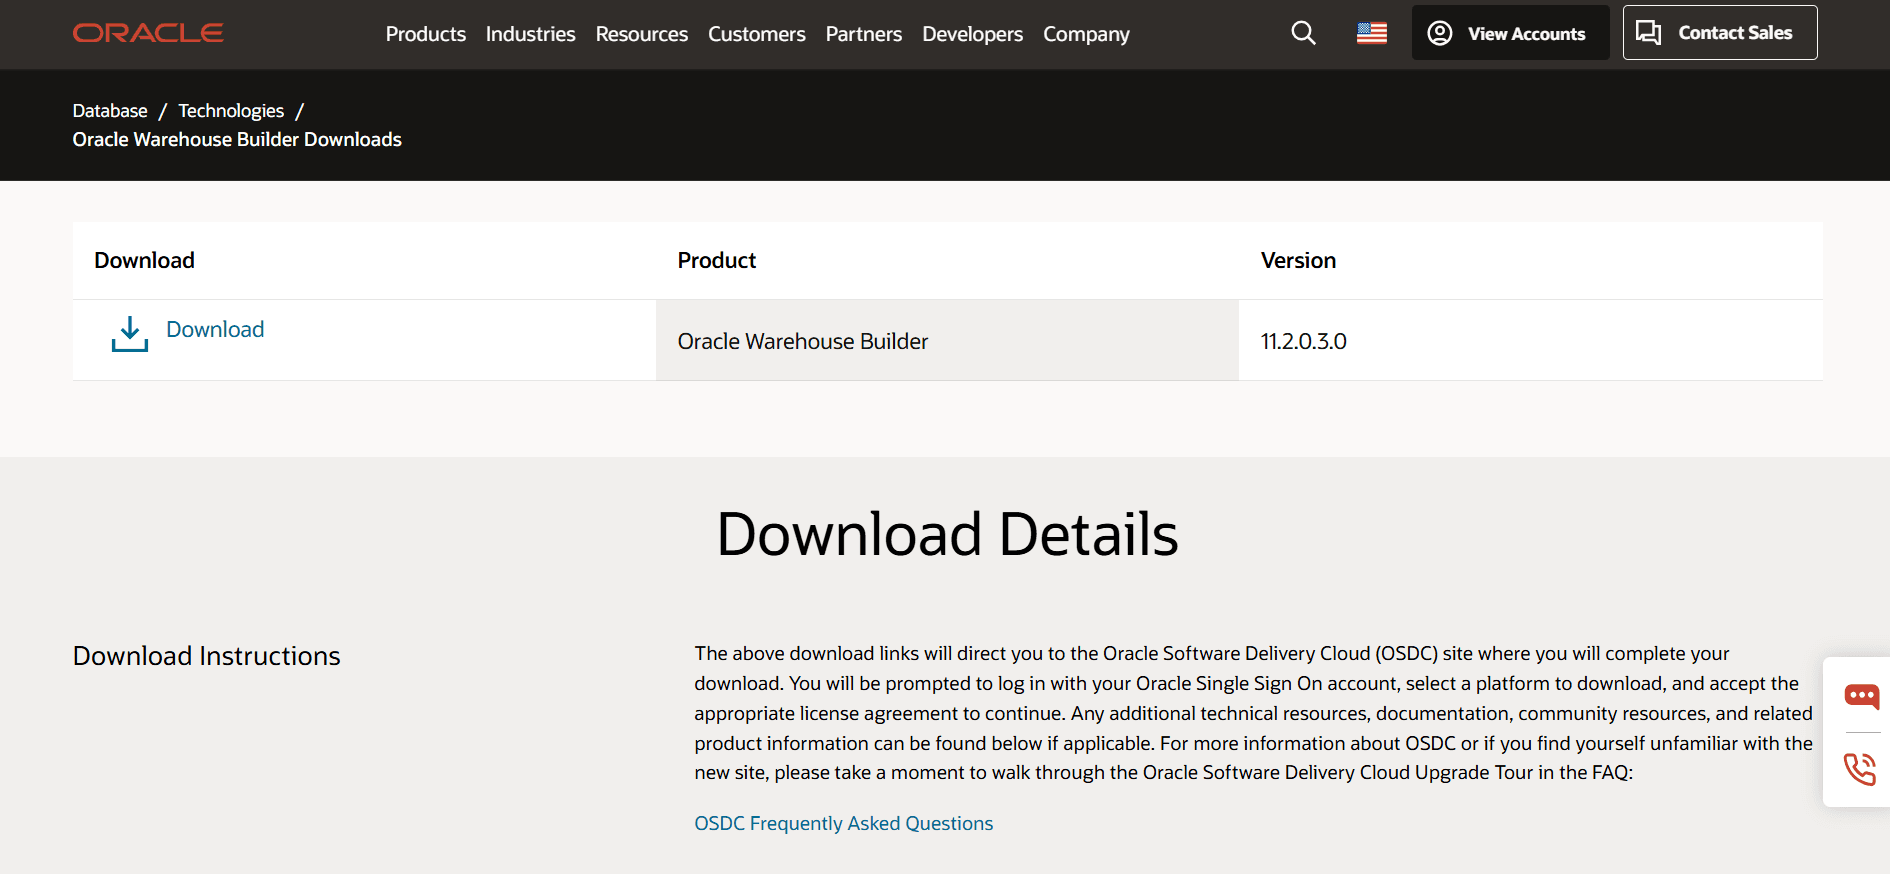The height and width of the screenshot is (874, 1890).
Task: Open the Customers menu
Action: (x=756, y=34)
